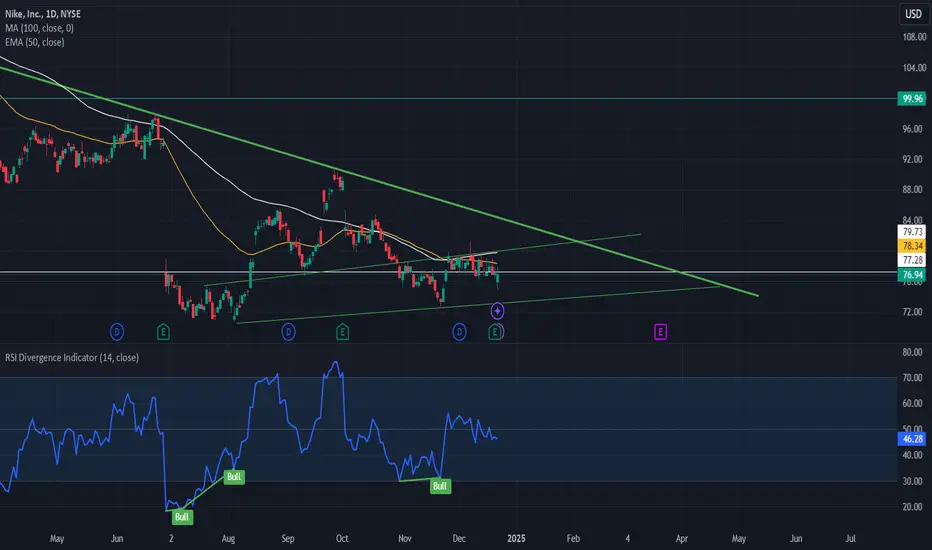
Task: Click the 96.00 price axis value
Action: (914, 129)
